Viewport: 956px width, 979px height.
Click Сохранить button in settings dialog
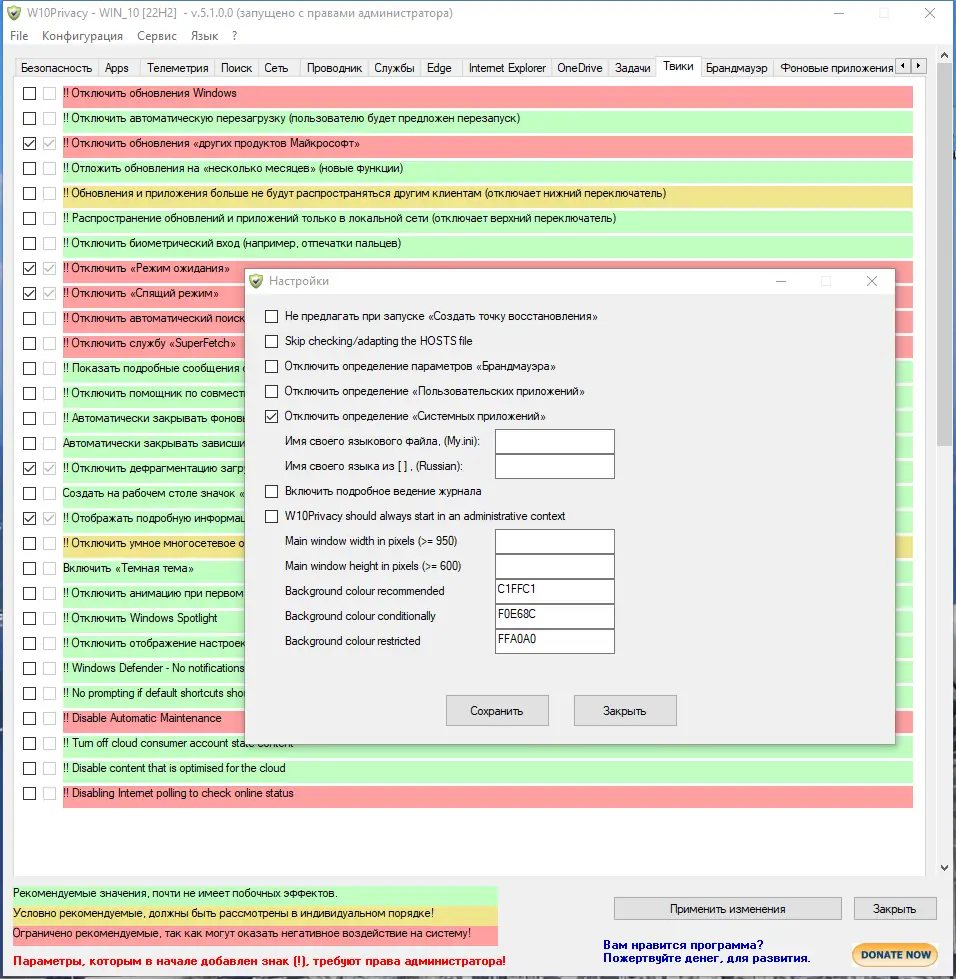(x=497, y=711)
